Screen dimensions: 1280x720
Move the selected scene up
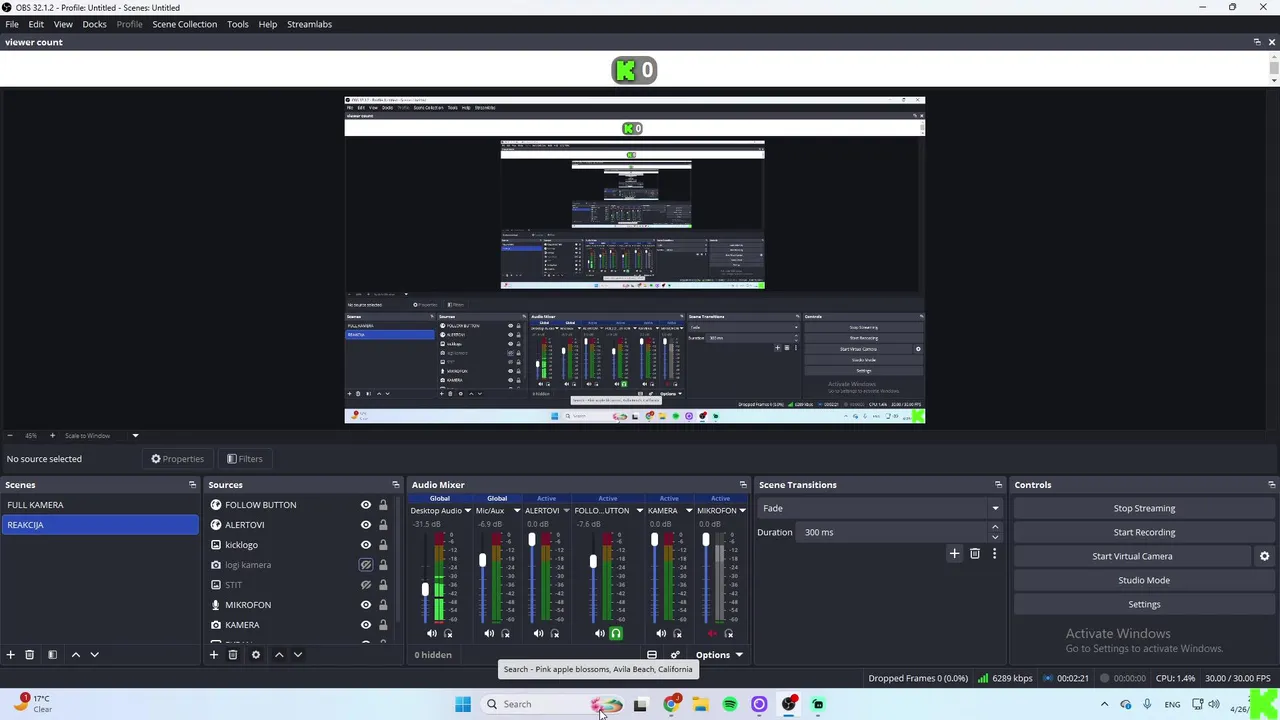75,655
